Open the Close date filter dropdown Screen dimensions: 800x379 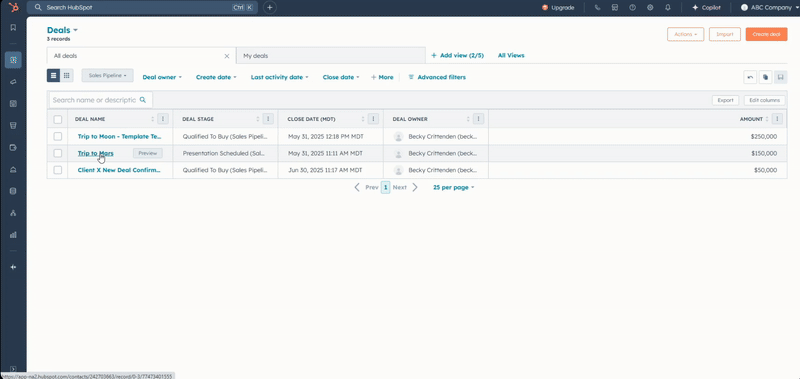click(341, 77)
